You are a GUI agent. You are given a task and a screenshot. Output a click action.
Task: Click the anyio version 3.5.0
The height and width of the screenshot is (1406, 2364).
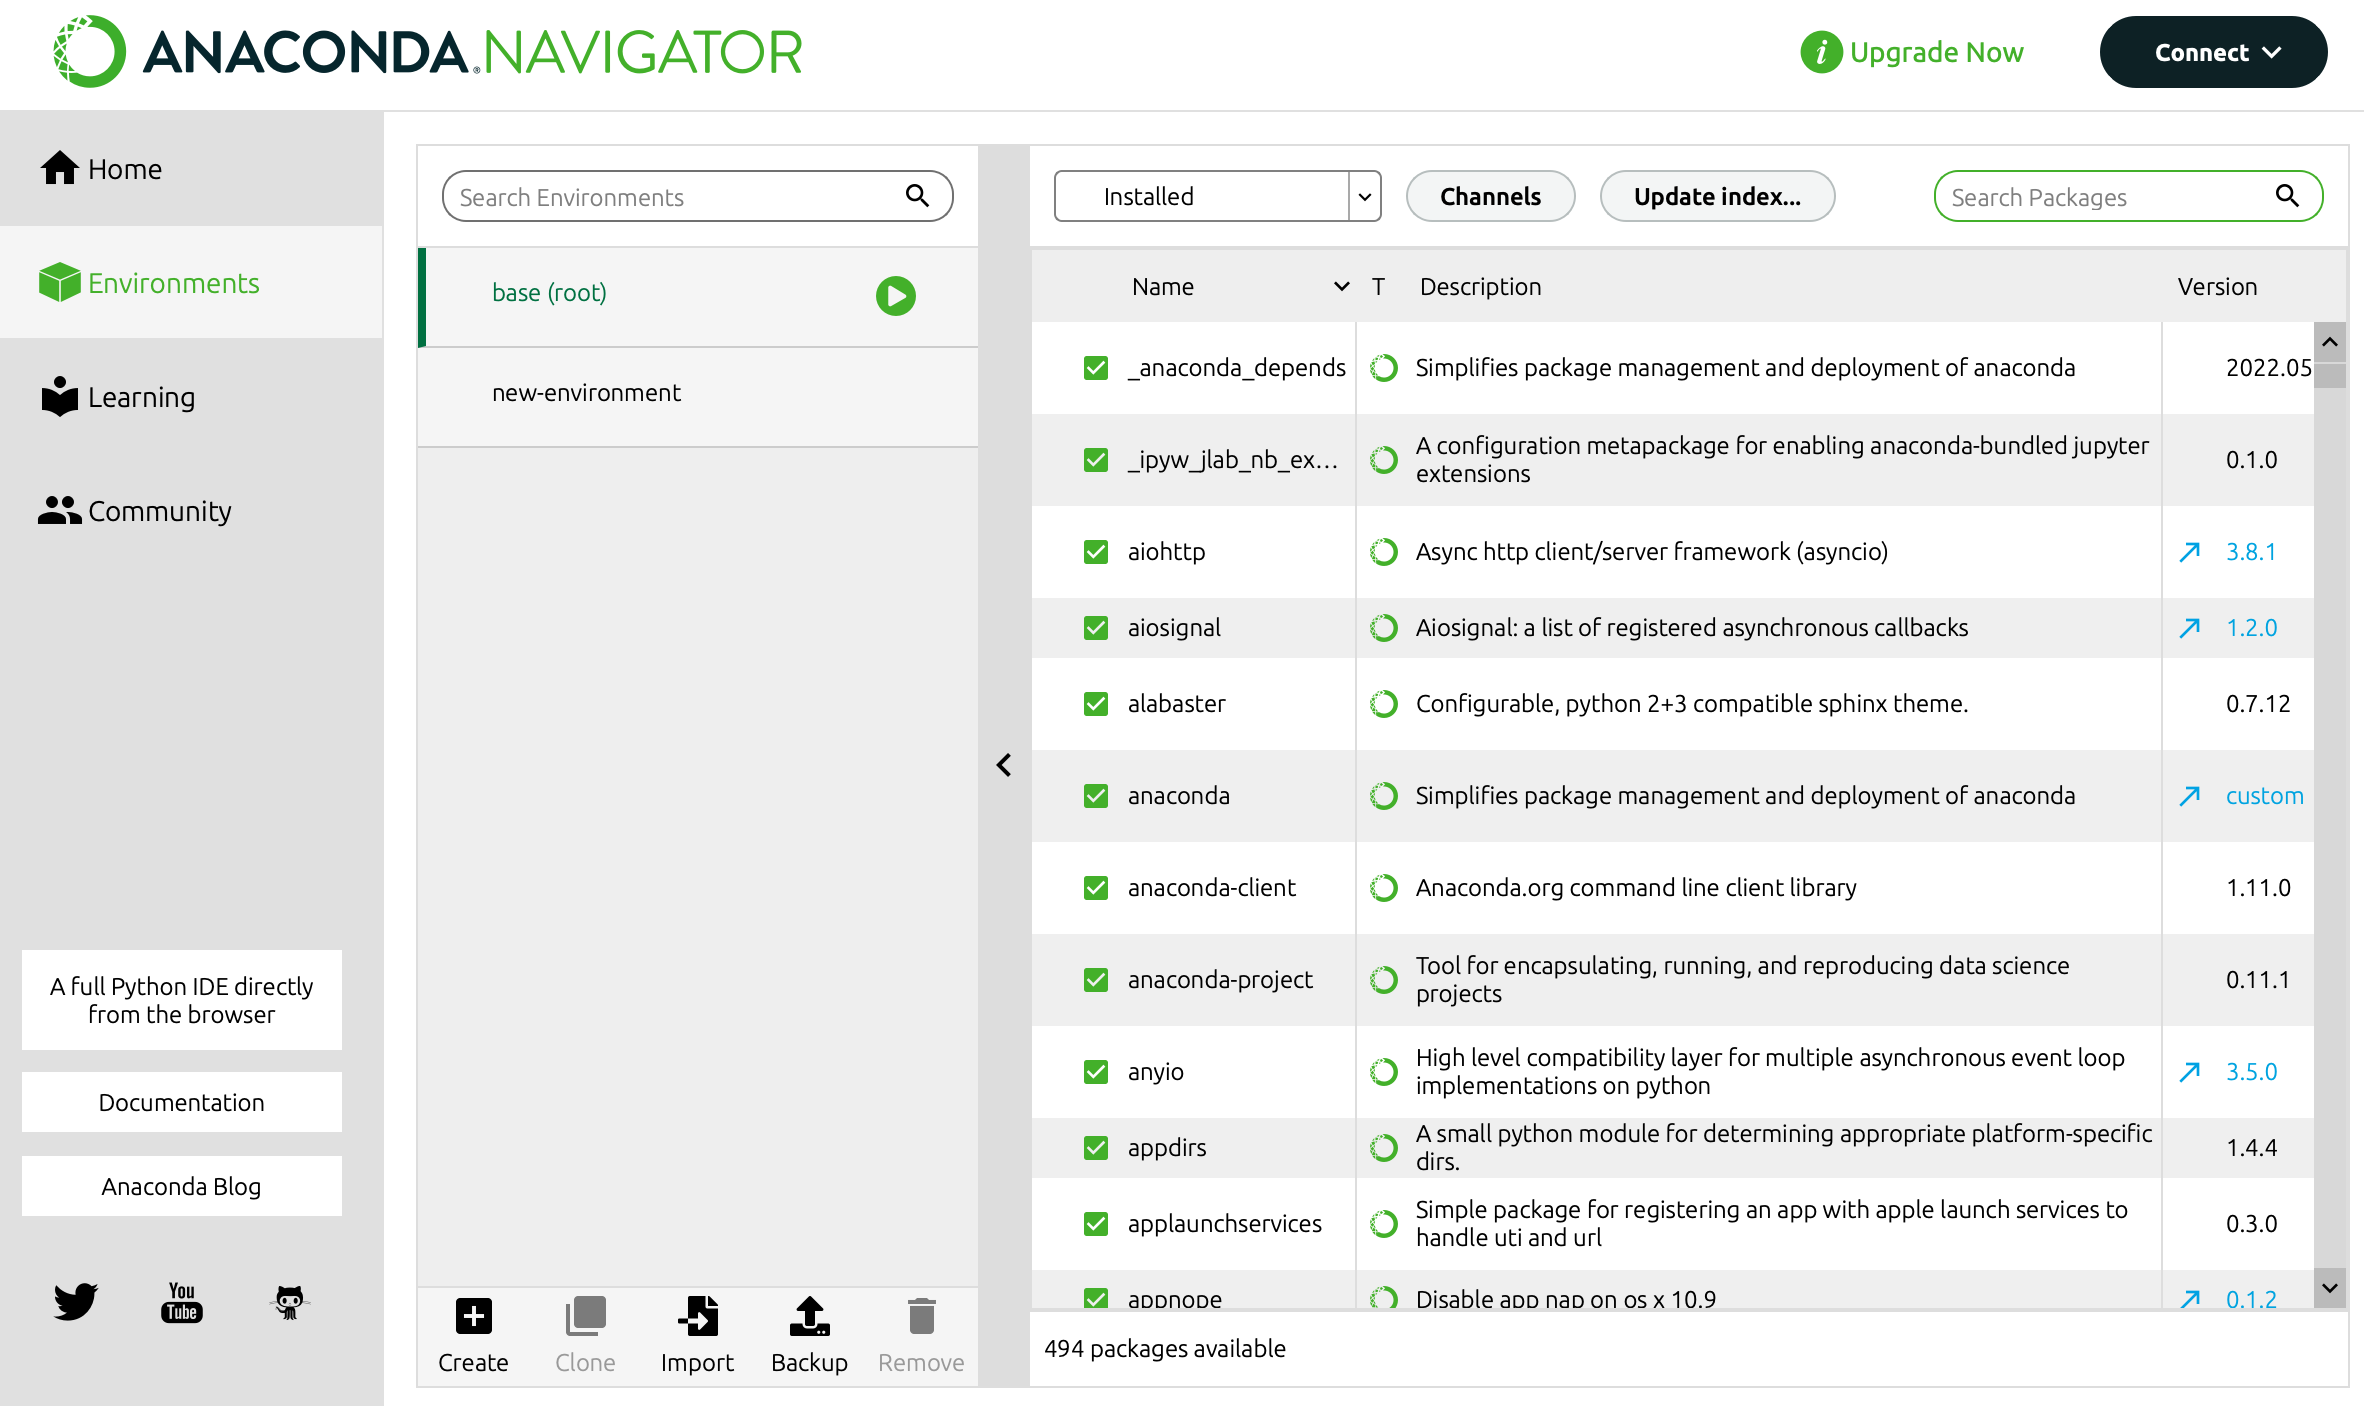[2251, 1072]
